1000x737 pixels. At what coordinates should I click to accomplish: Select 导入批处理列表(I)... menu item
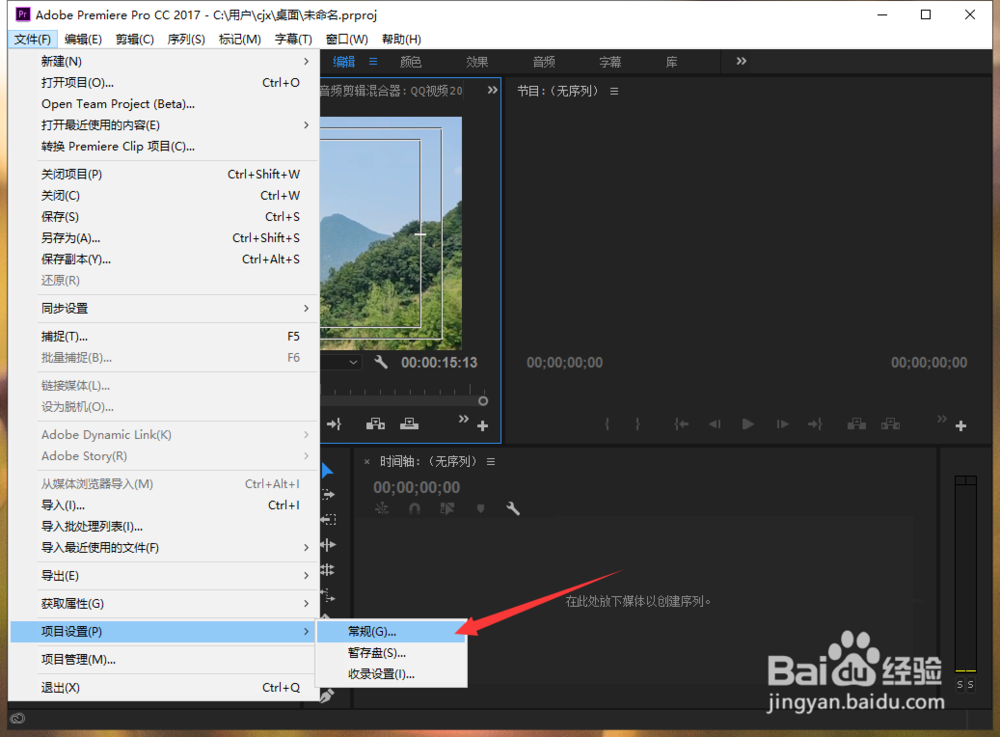coord(165,526)
